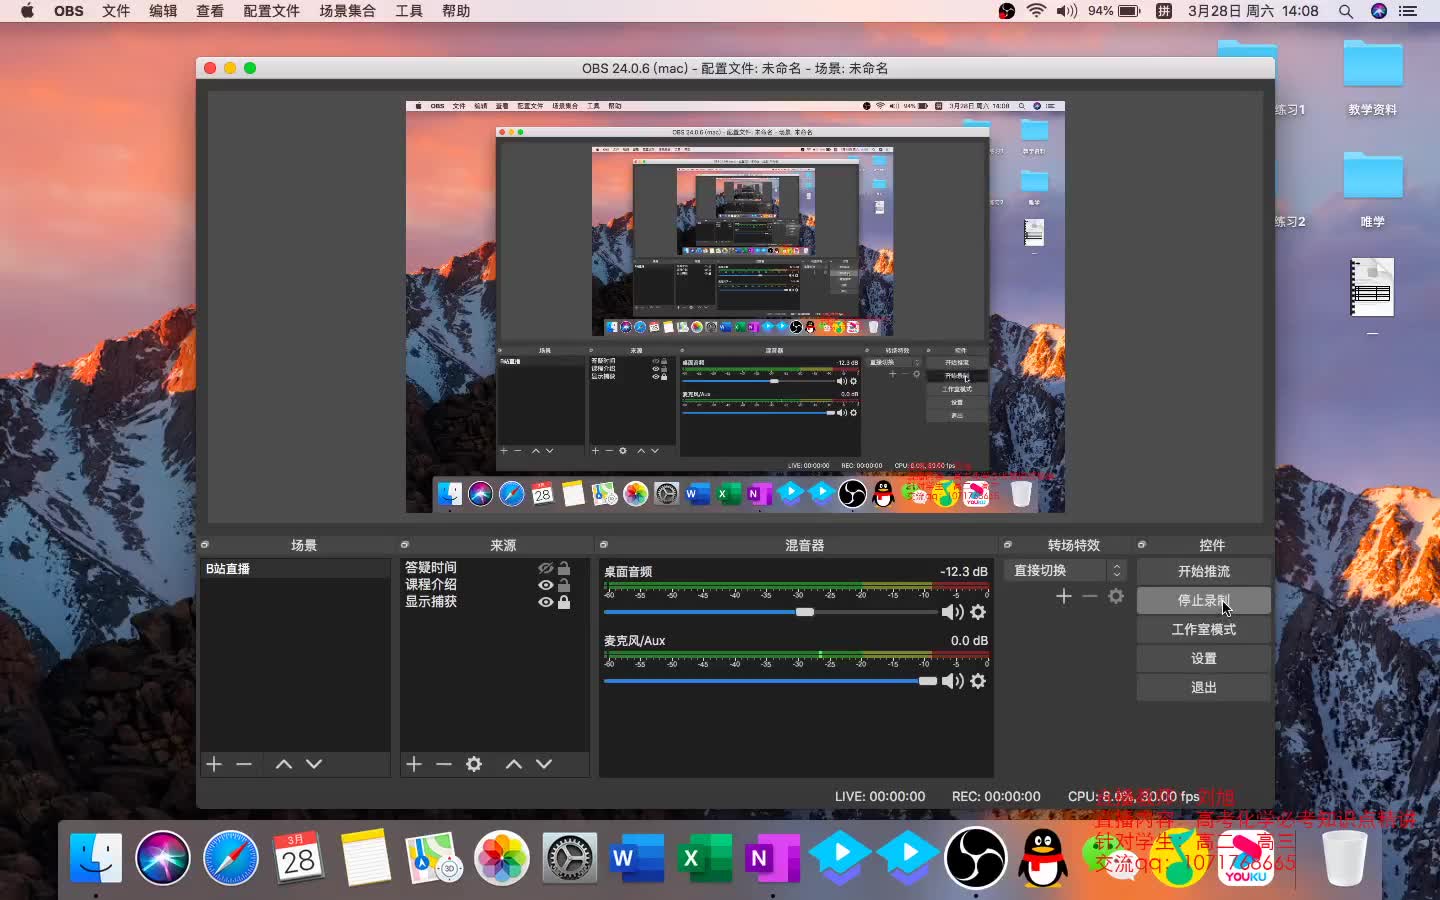This screenshot has height=900, width=1440.
Task: Open Notification Center in menu bar
Action: pos(1409,11)
